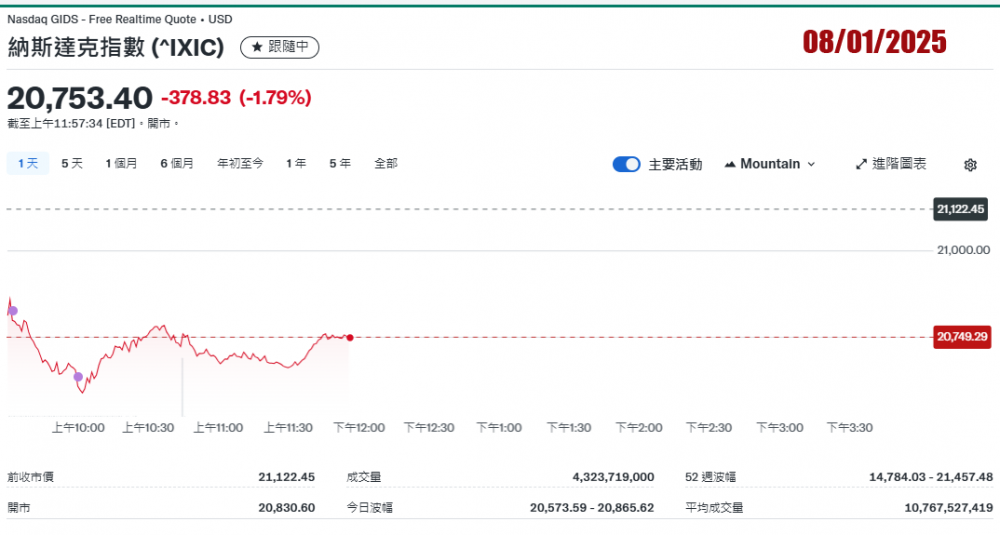
Task: Select the 1天 time range tab
Action: (x=28, y=163)
